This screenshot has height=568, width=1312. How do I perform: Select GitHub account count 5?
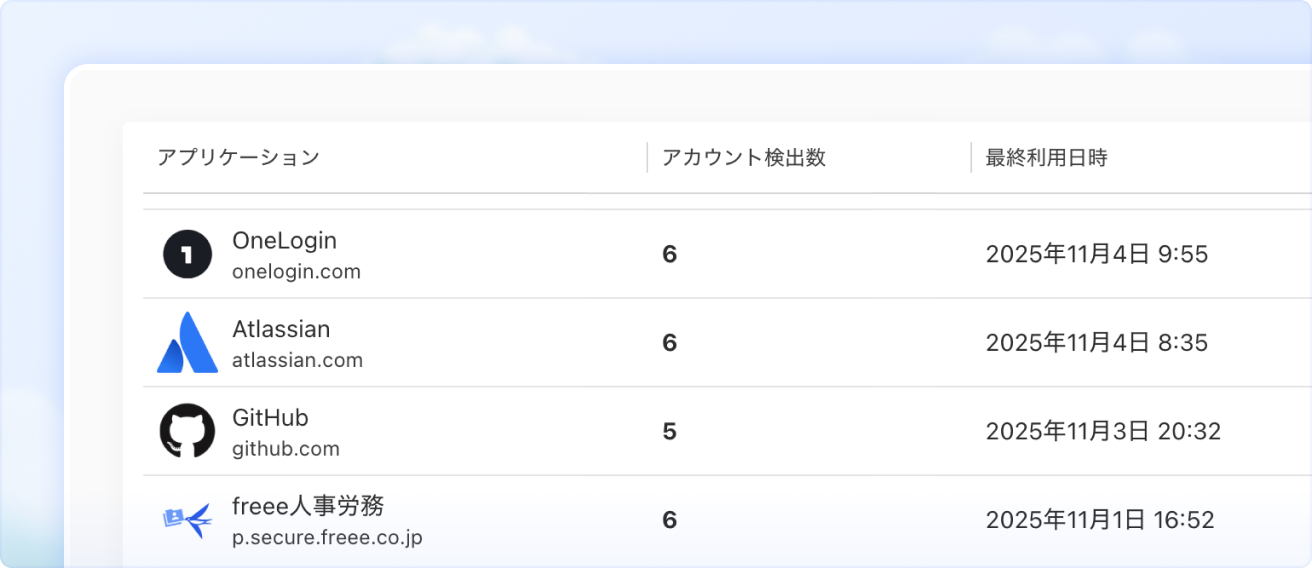click(x=669, y=432)
